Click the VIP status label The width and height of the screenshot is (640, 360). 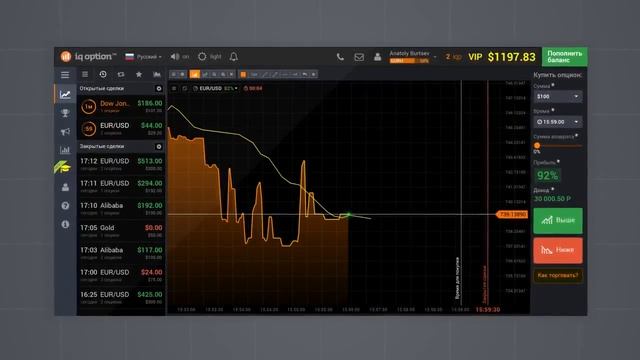tap(475, 57)
